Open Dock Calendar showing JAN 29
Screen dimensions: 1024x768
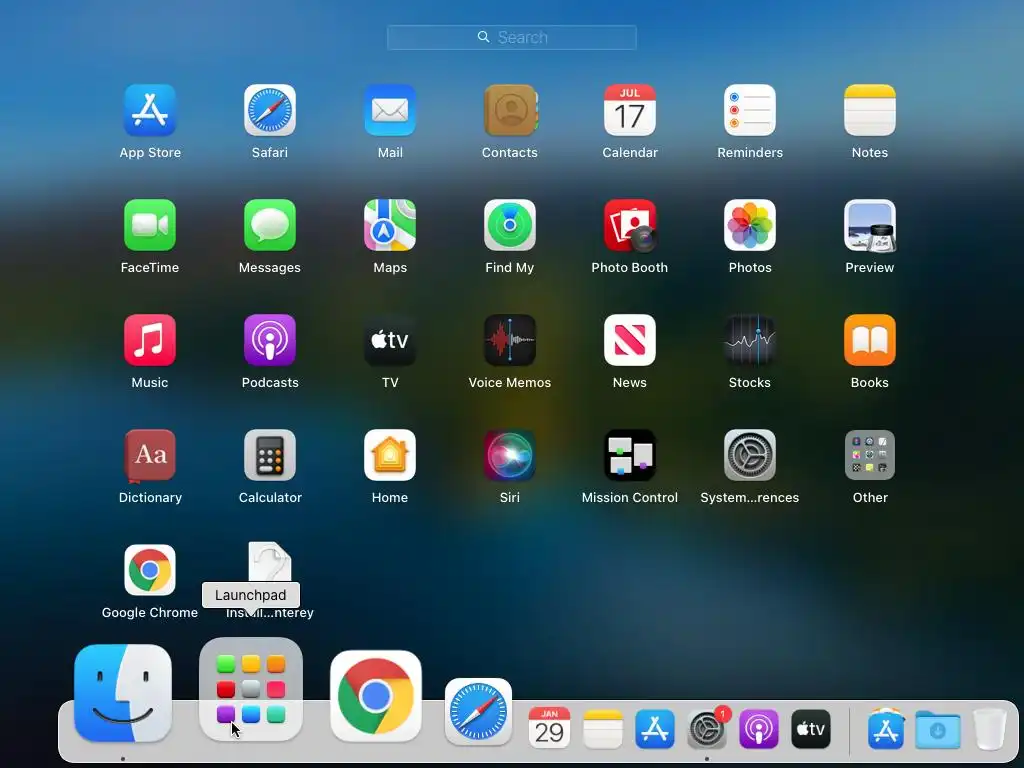[549, 728]
